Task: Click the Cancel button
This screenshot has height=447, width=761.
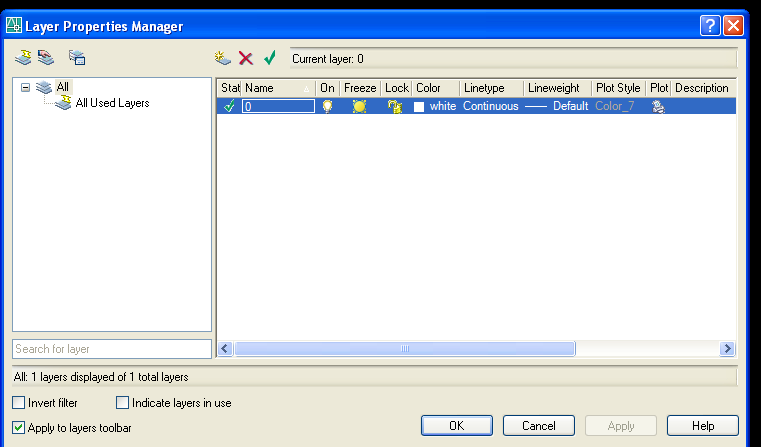Action: (x=539, y=426)
